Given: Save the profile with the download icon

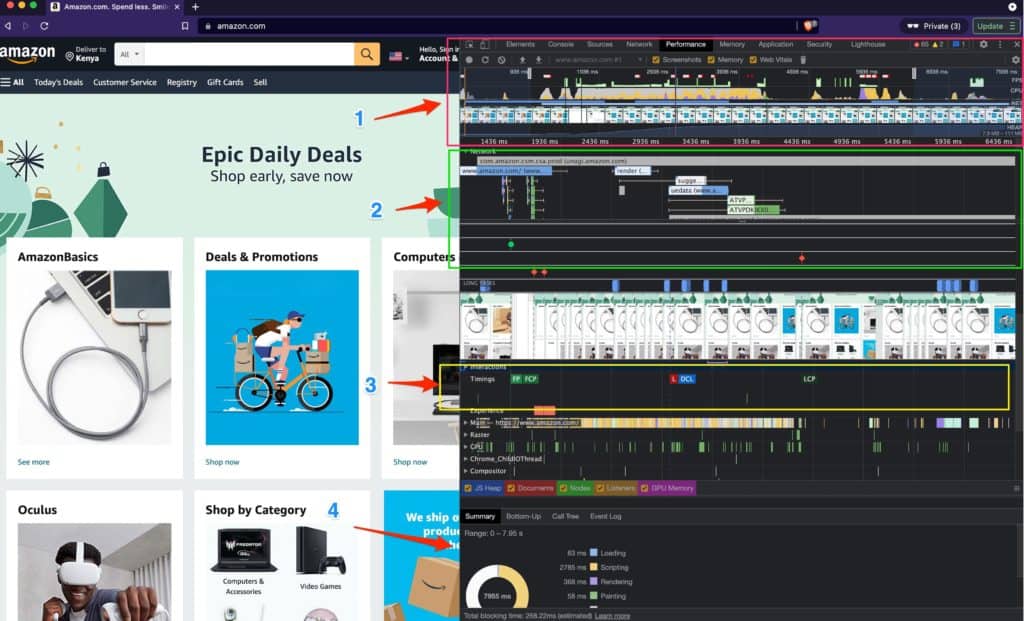Looking at the screenshot, I should point(539,59).
